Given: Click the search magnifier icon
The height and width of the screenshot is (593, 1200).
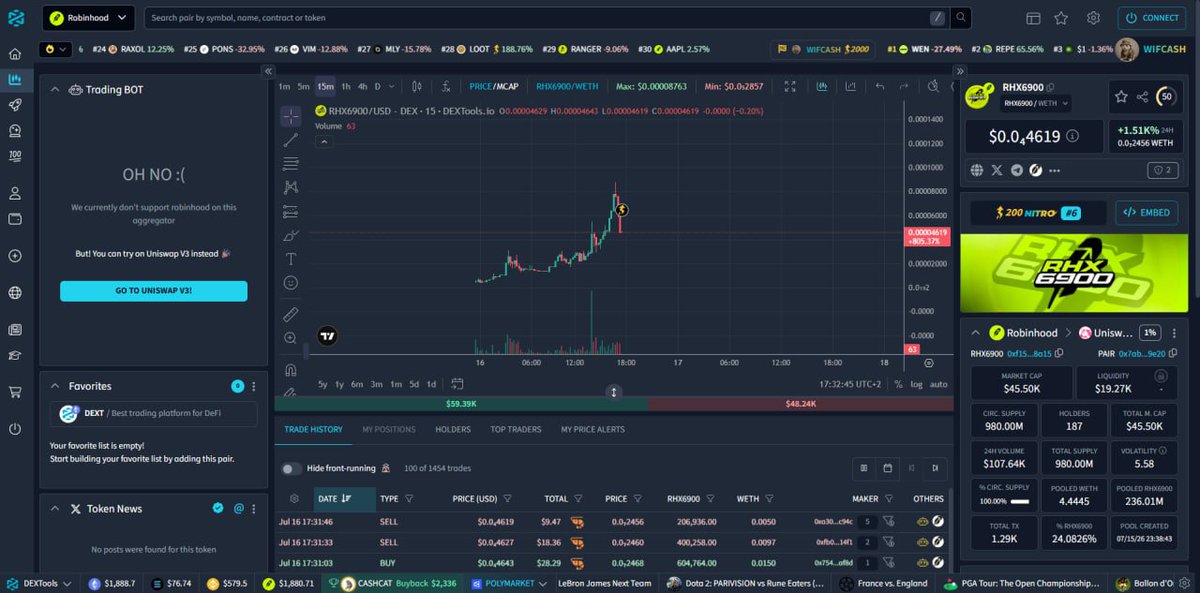Looking at the screenshot, I should click(x=960, y=18).
